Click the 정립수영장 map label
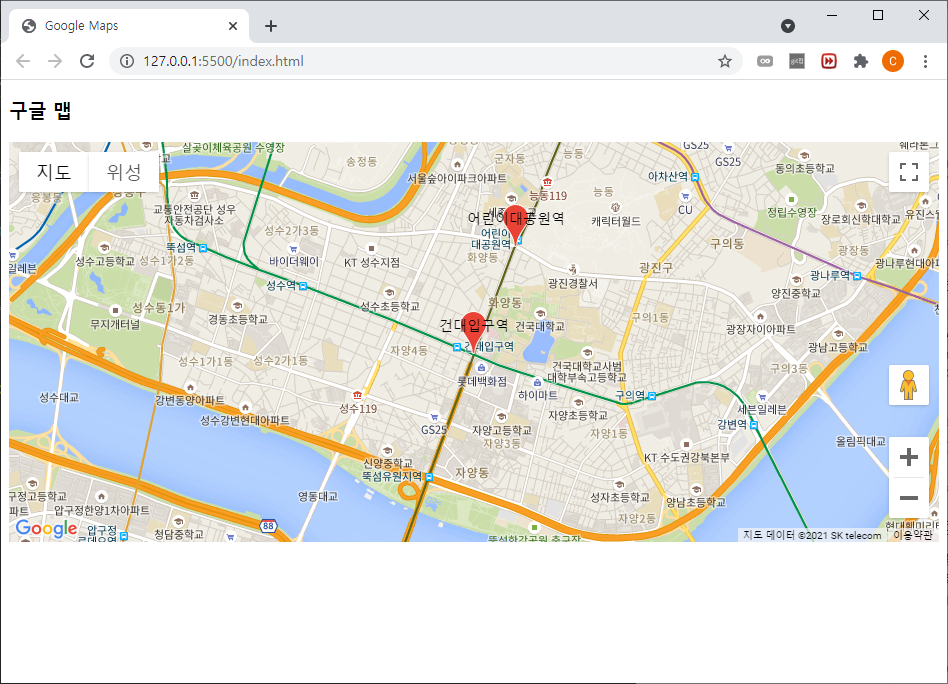948x684 pixels. click(791, 212)
